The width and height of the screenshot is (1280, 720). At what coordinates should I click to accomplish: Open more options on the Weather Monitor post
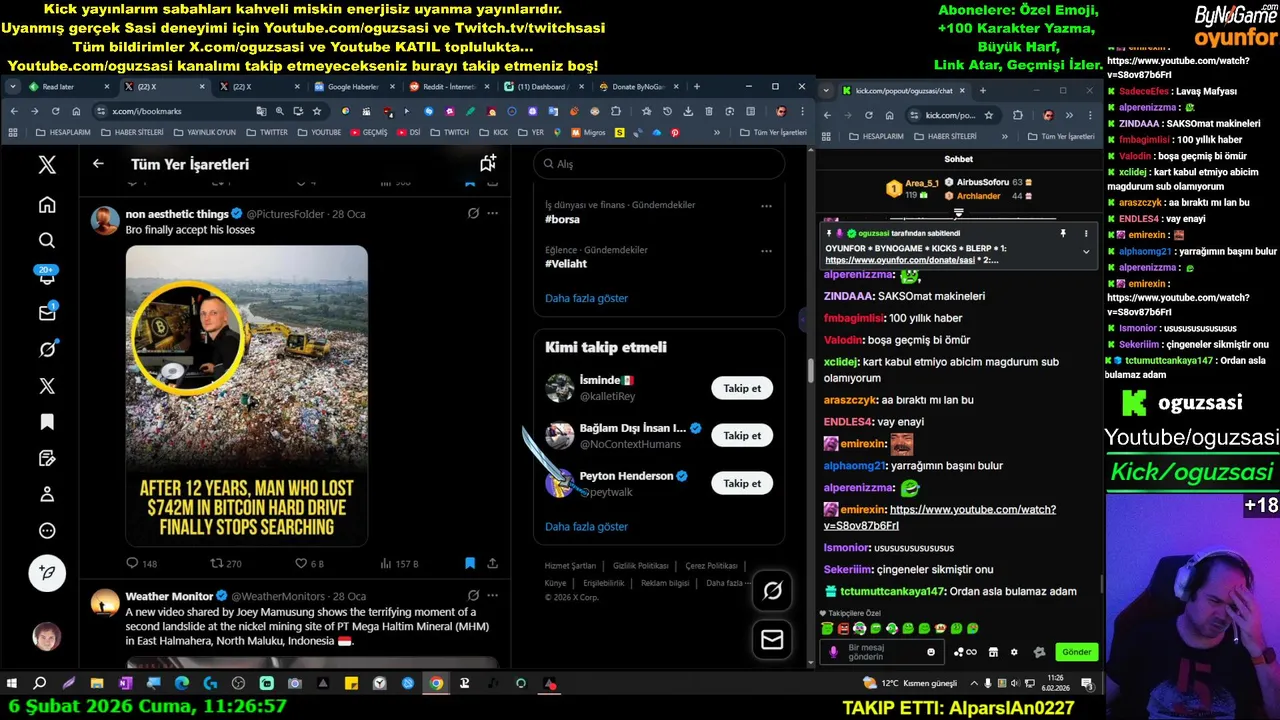pyautogui.click(x=492, y=596)
